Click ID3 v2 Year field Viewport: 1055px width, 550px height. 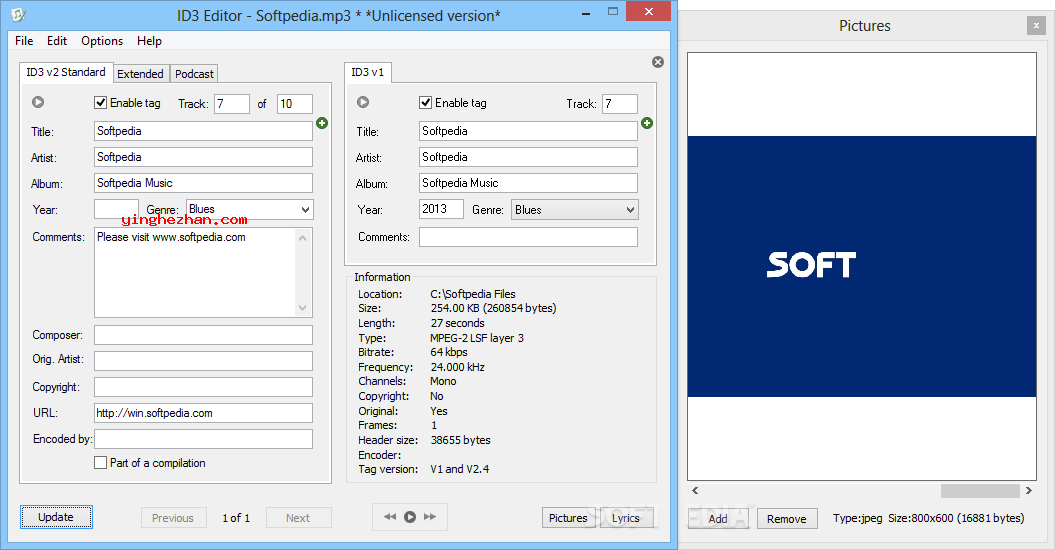116,209
